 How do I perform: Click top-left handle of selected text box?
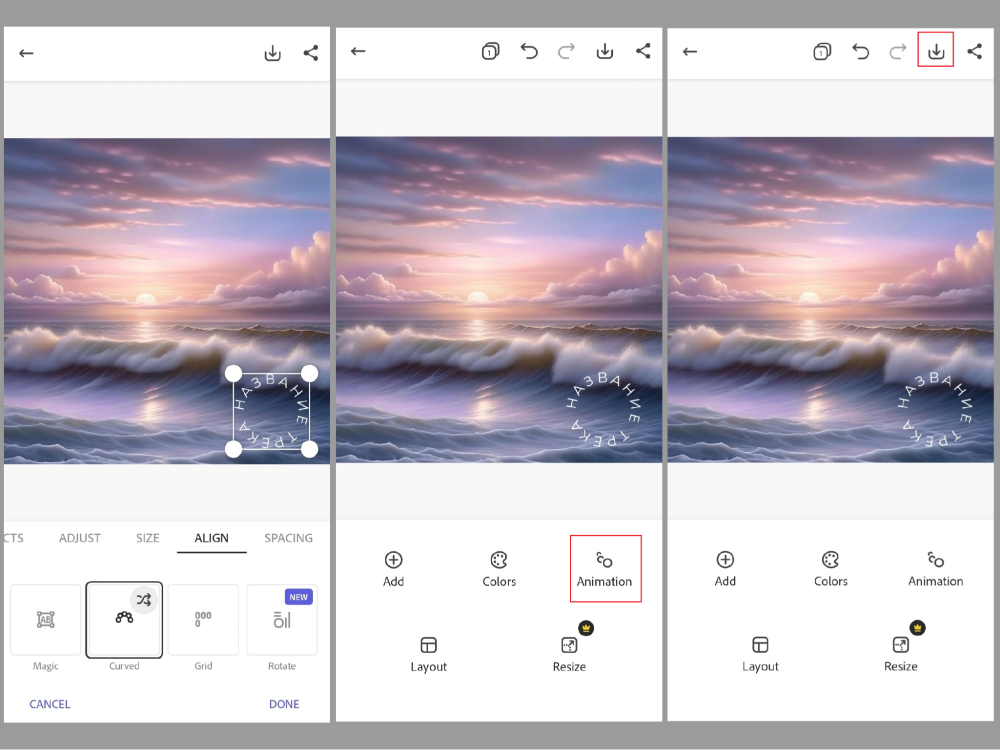pyautogui.click(x=233, y=373)
